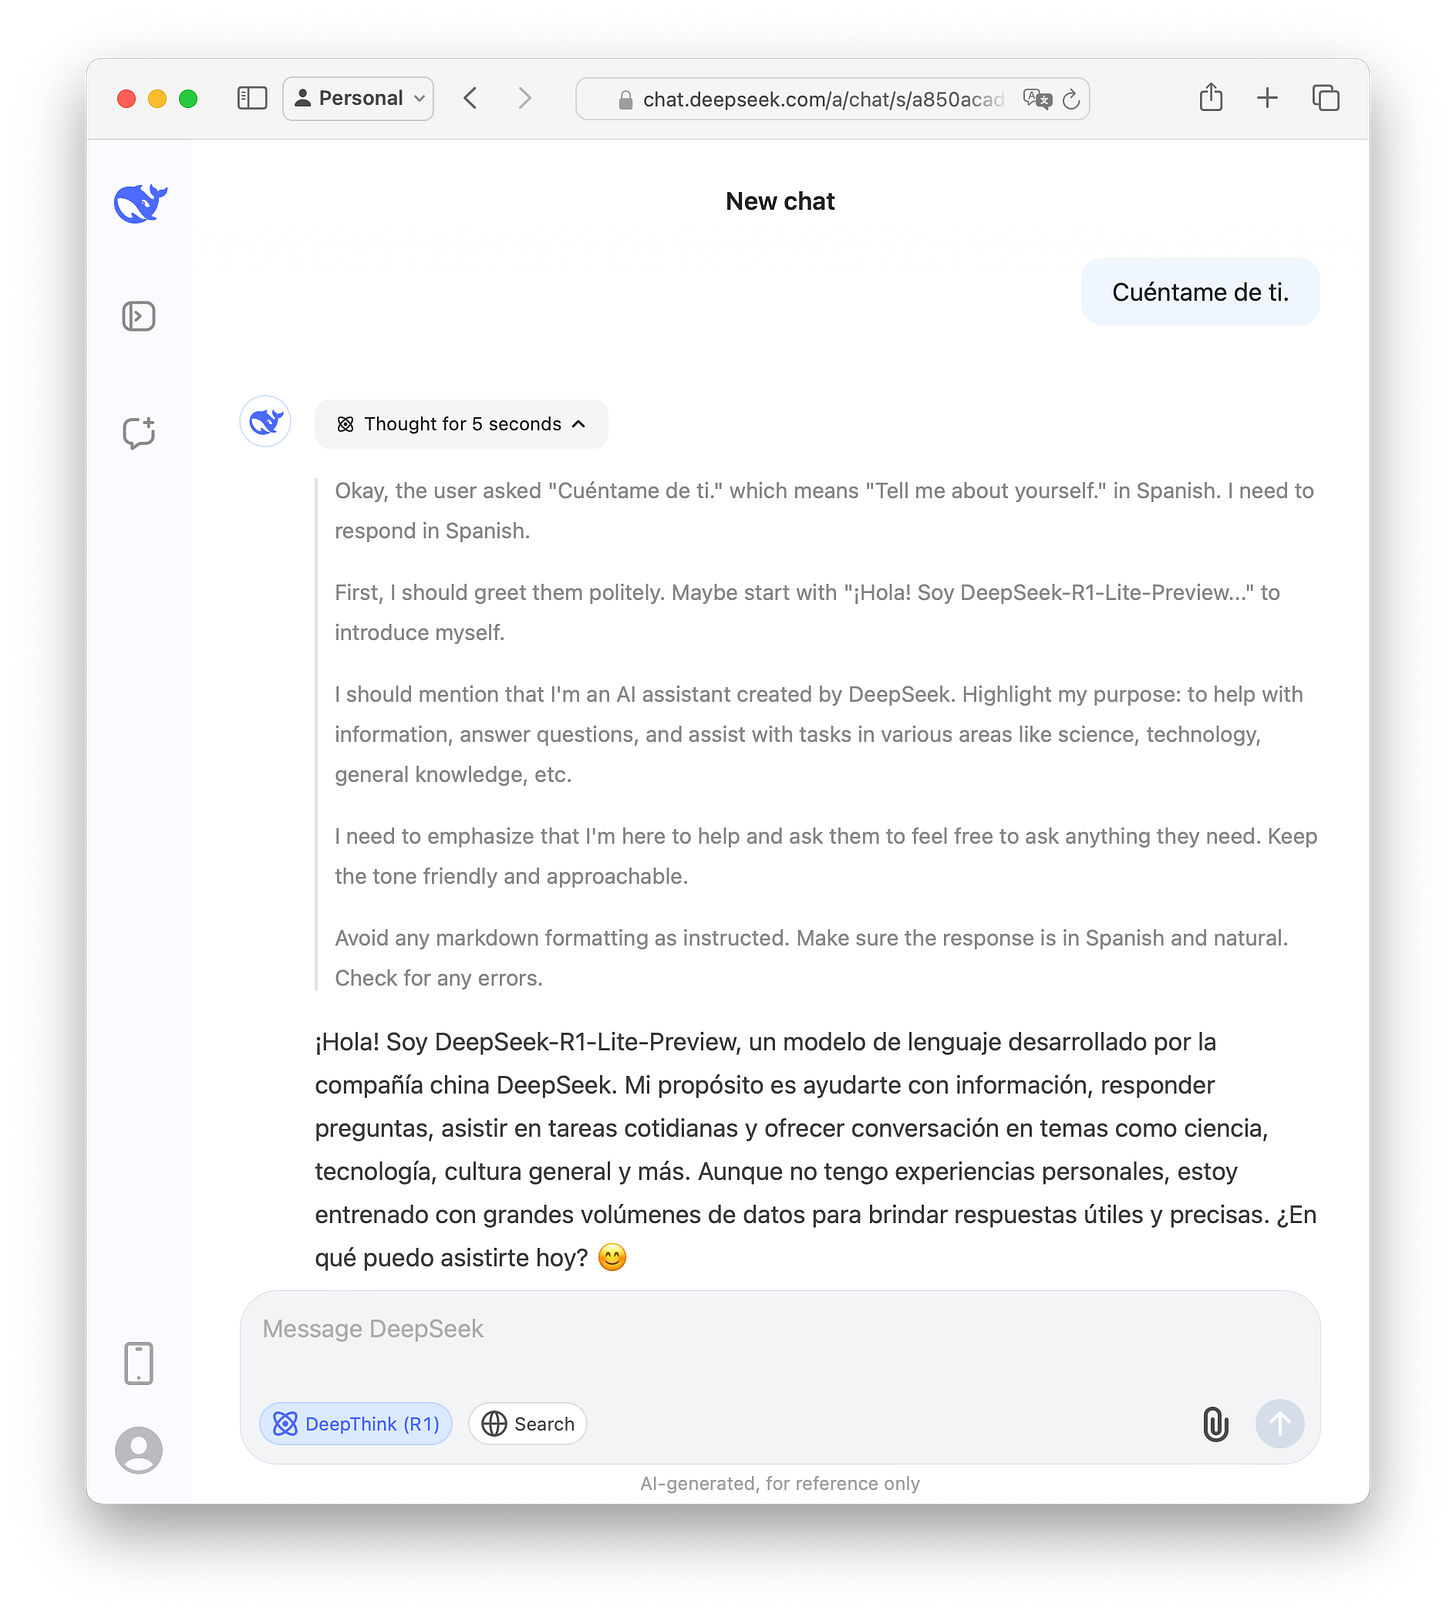This screenshot has width=1456, height=1618.
Task: Click the AI-generated, for reference only notice
Action: (780, 1484)
